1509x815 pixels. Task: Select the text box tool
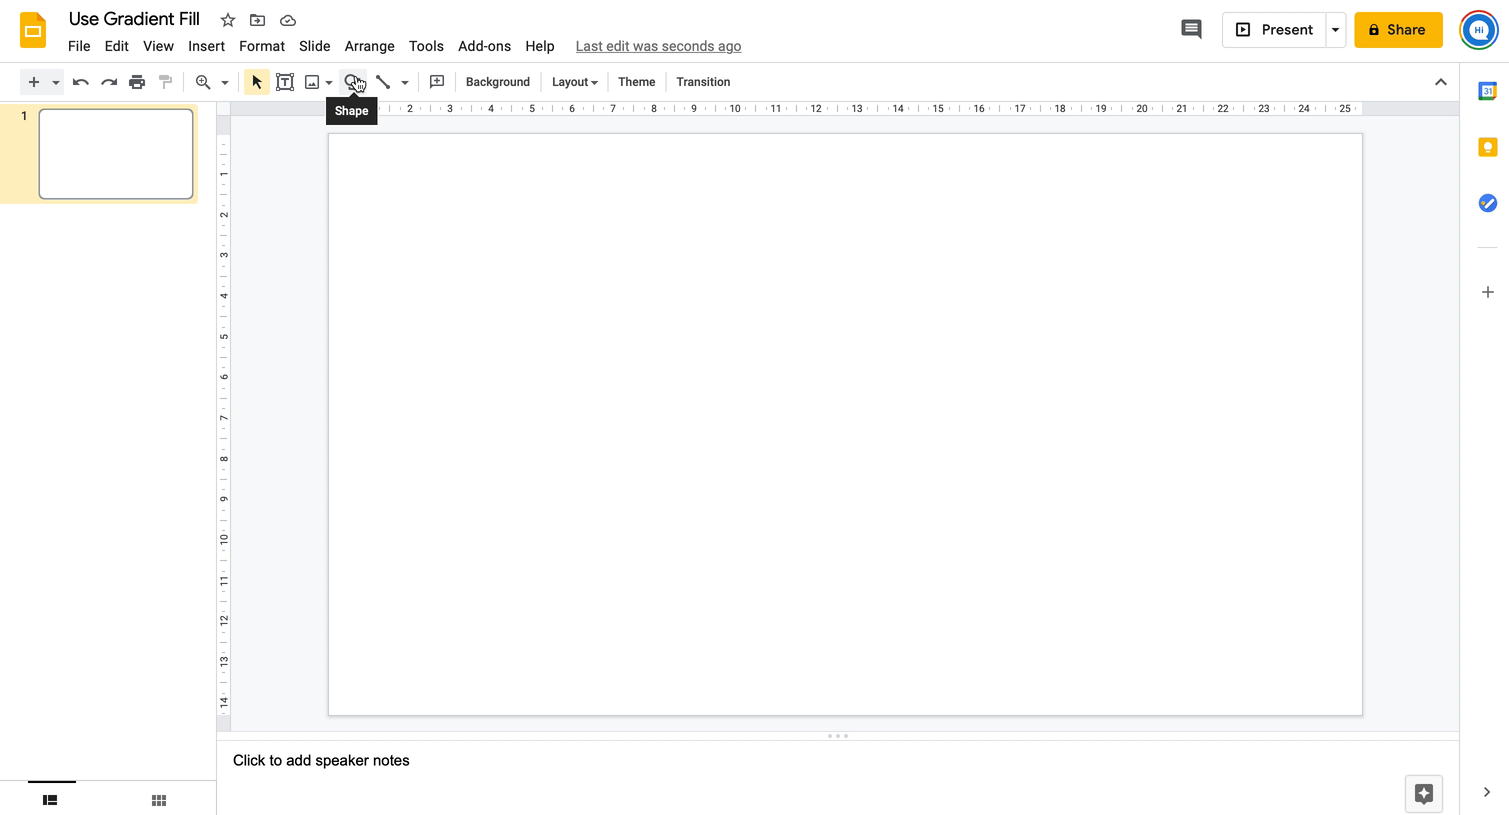click(285, 82)
